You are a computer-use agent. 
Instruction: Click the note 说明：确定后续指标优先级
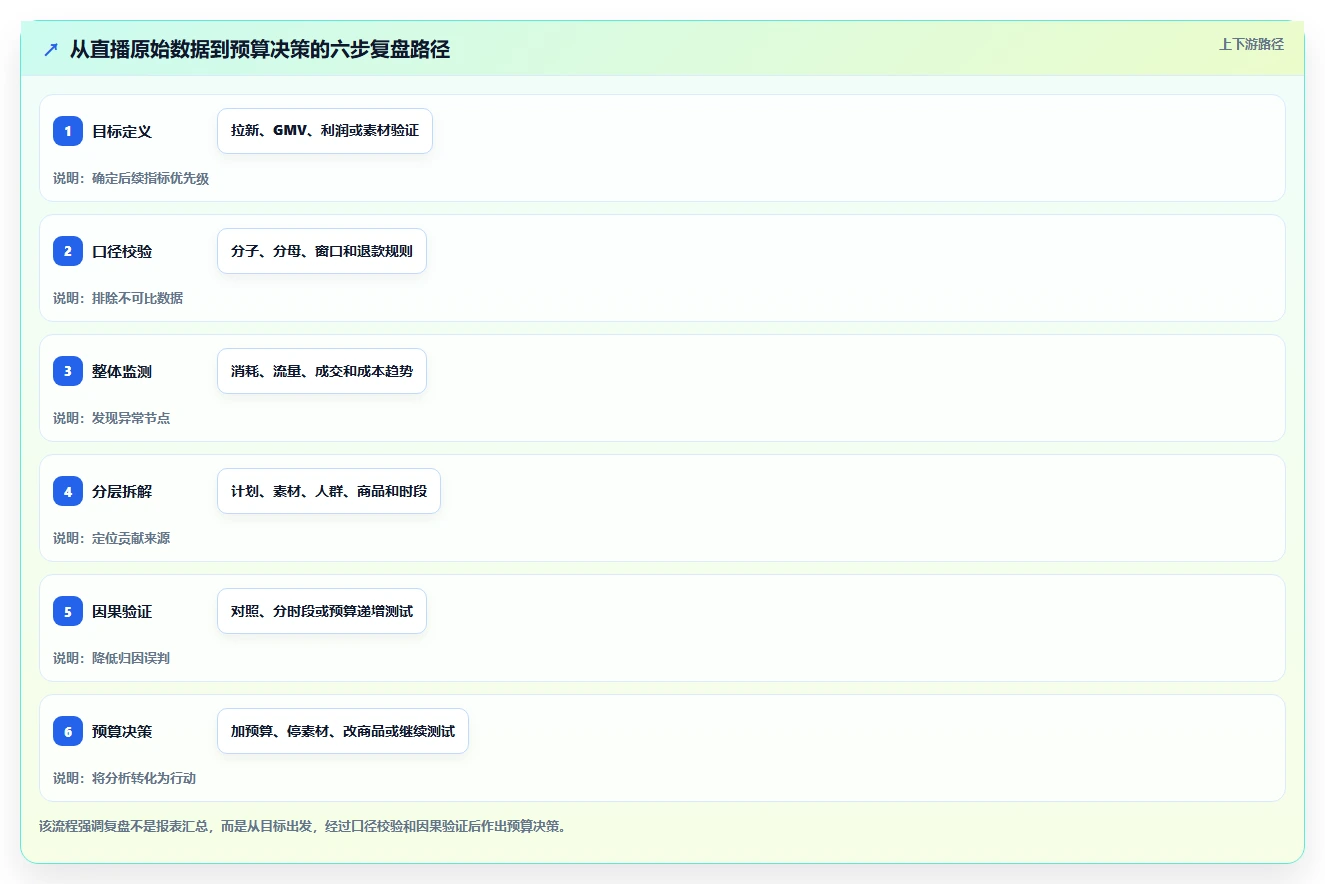click(131, 178)
